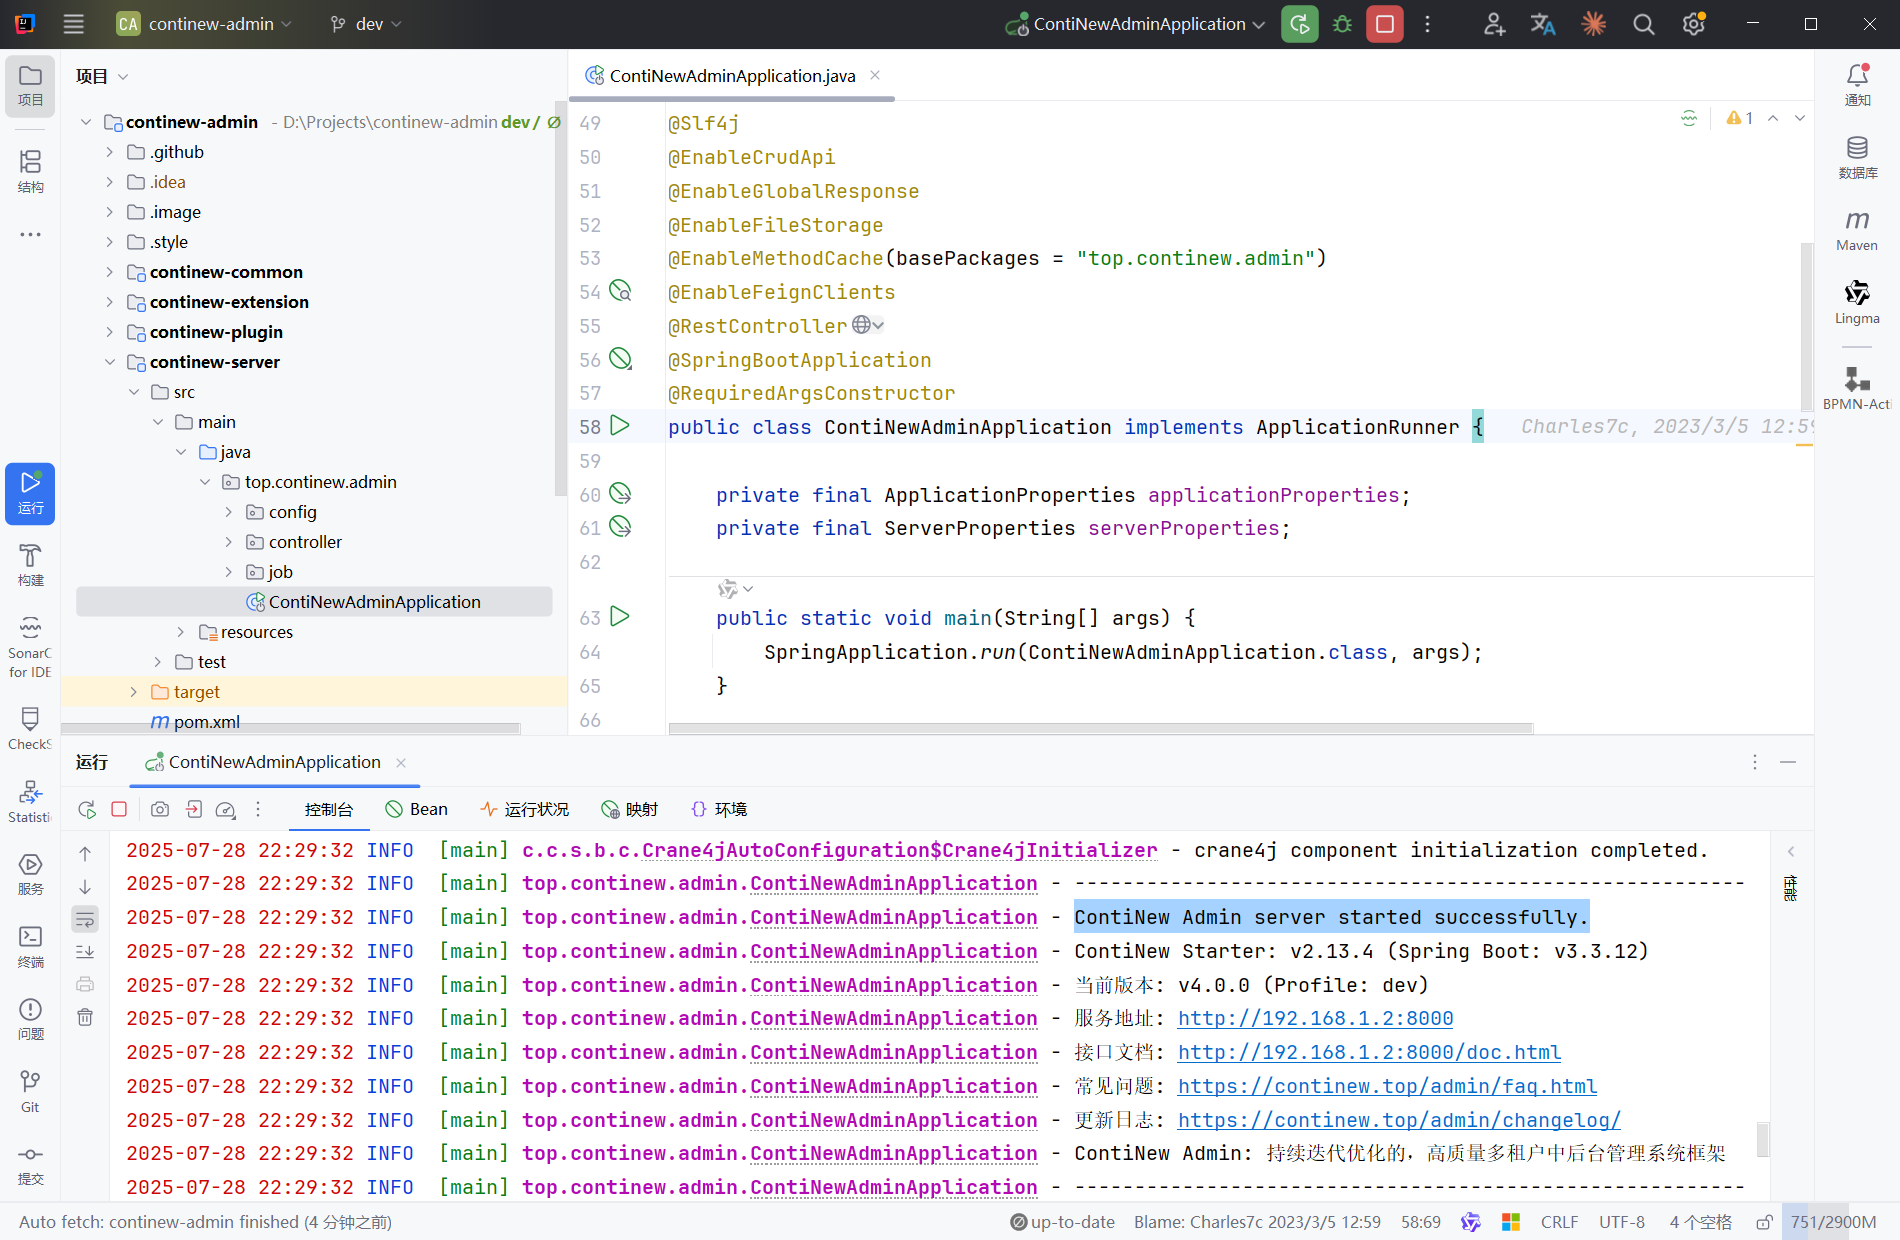Image resolution: width=1900 pixels, height=1240 pixels.
Task: Start debugging with the bug icon
Action: (1342, 24)
